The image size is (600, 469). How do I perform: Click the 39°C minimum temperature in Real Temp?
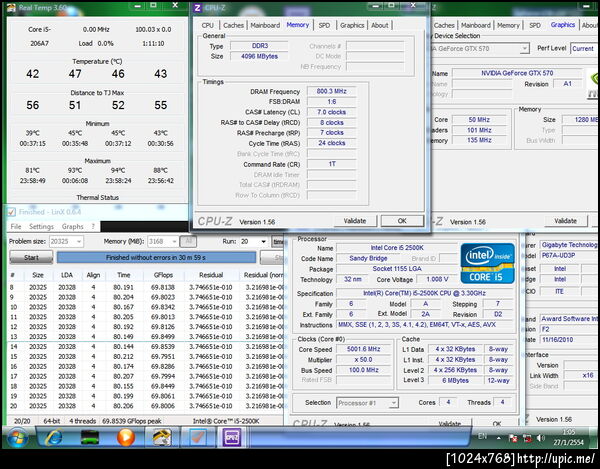click(33, 133)
